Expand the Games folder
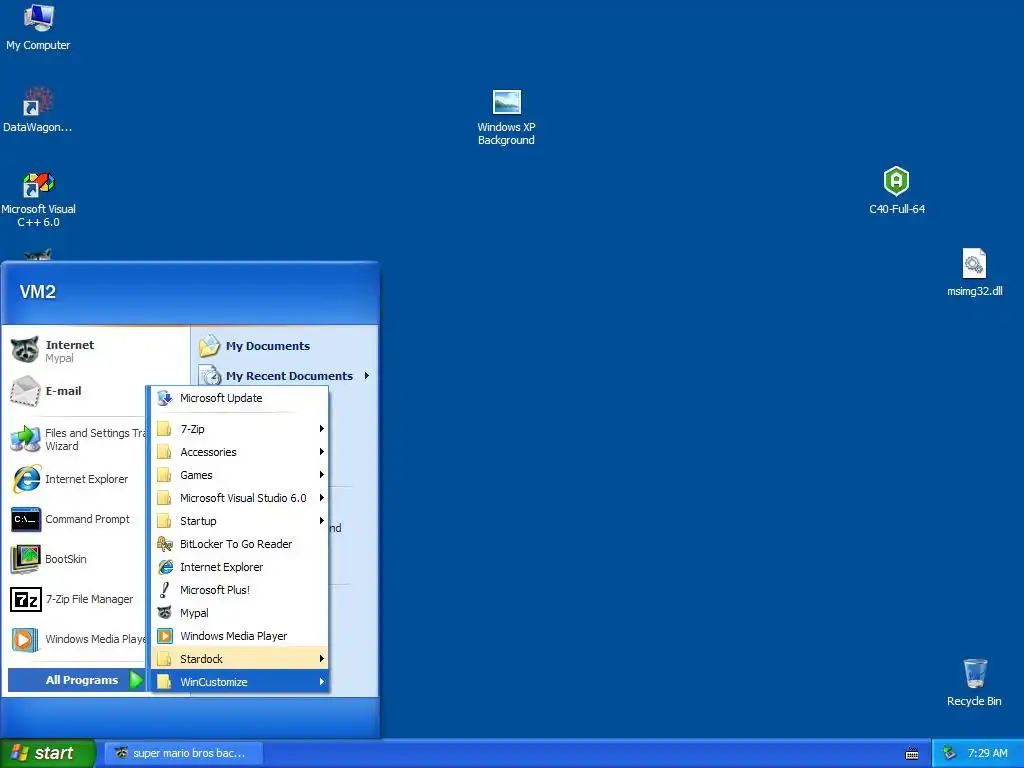 pos(240,475)
